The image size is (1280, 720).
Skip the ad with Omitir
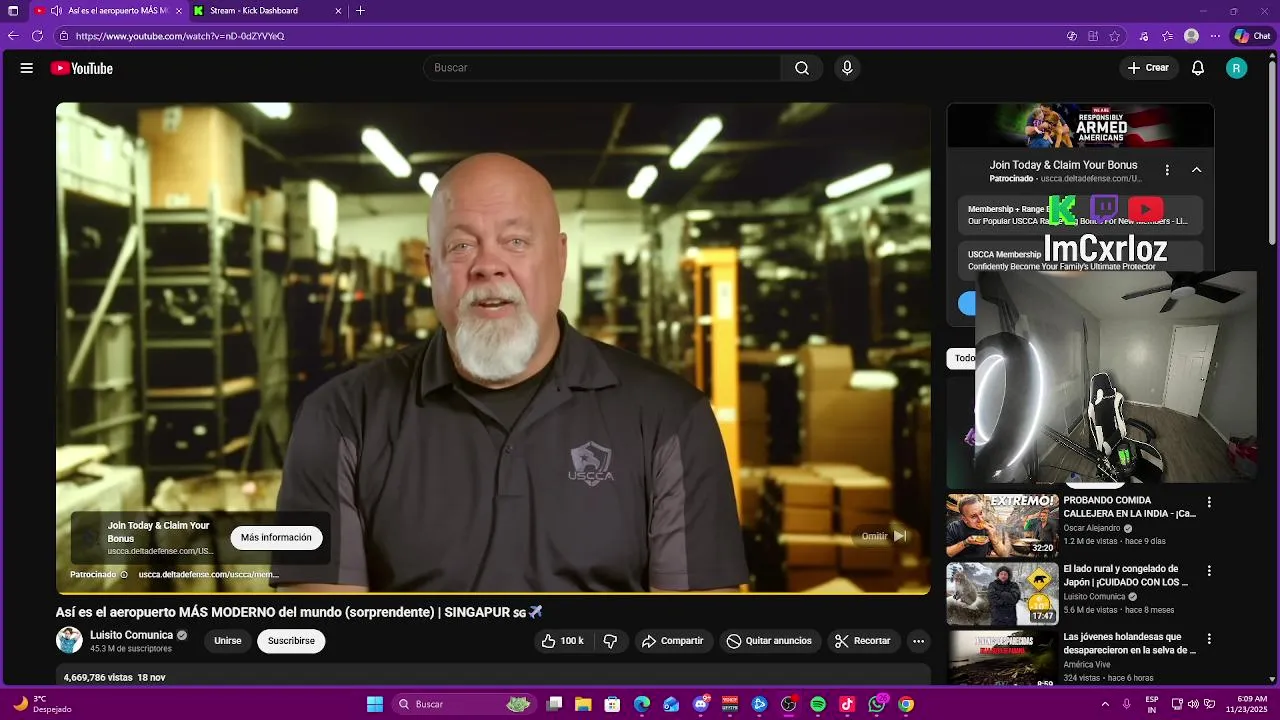coord(885,536)
